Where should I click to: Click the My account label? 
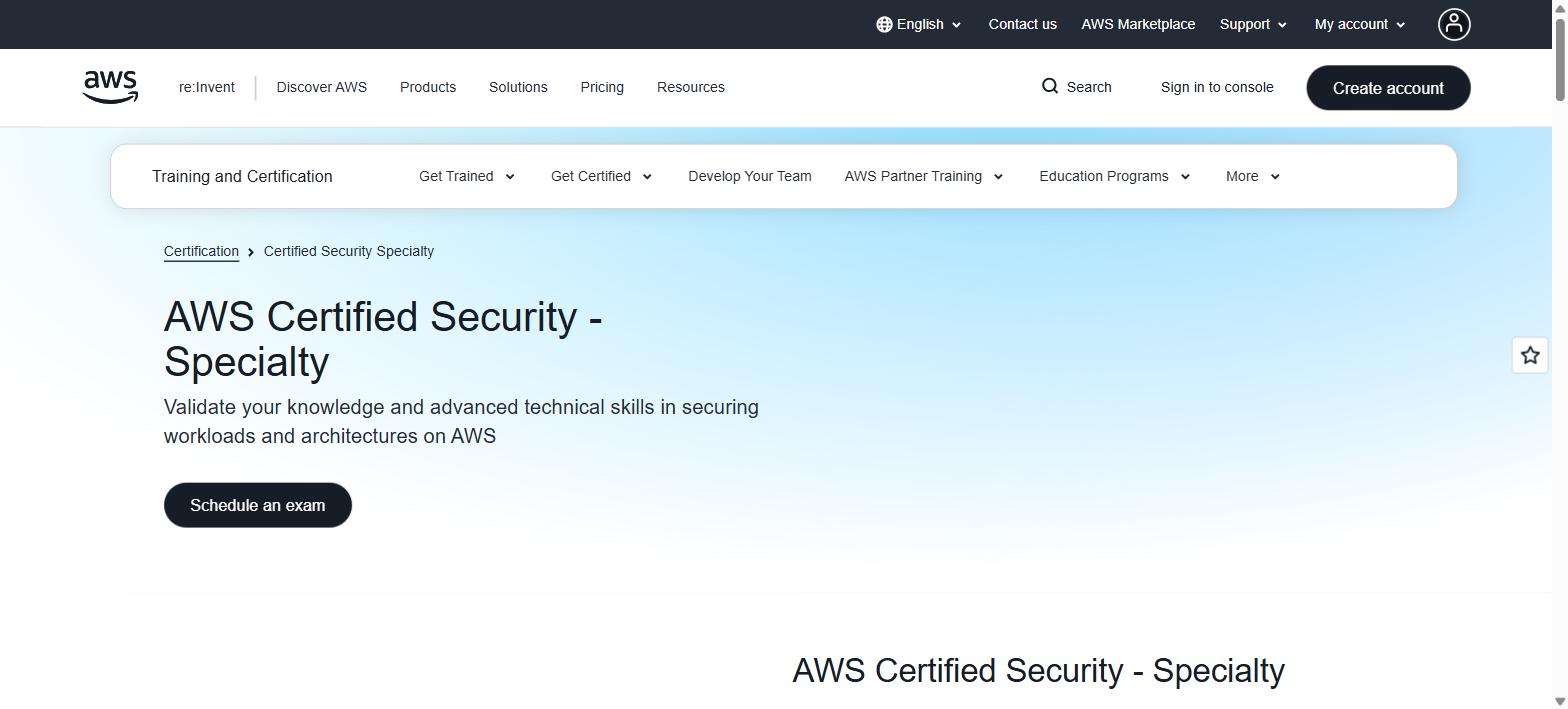pos(1351,24)
